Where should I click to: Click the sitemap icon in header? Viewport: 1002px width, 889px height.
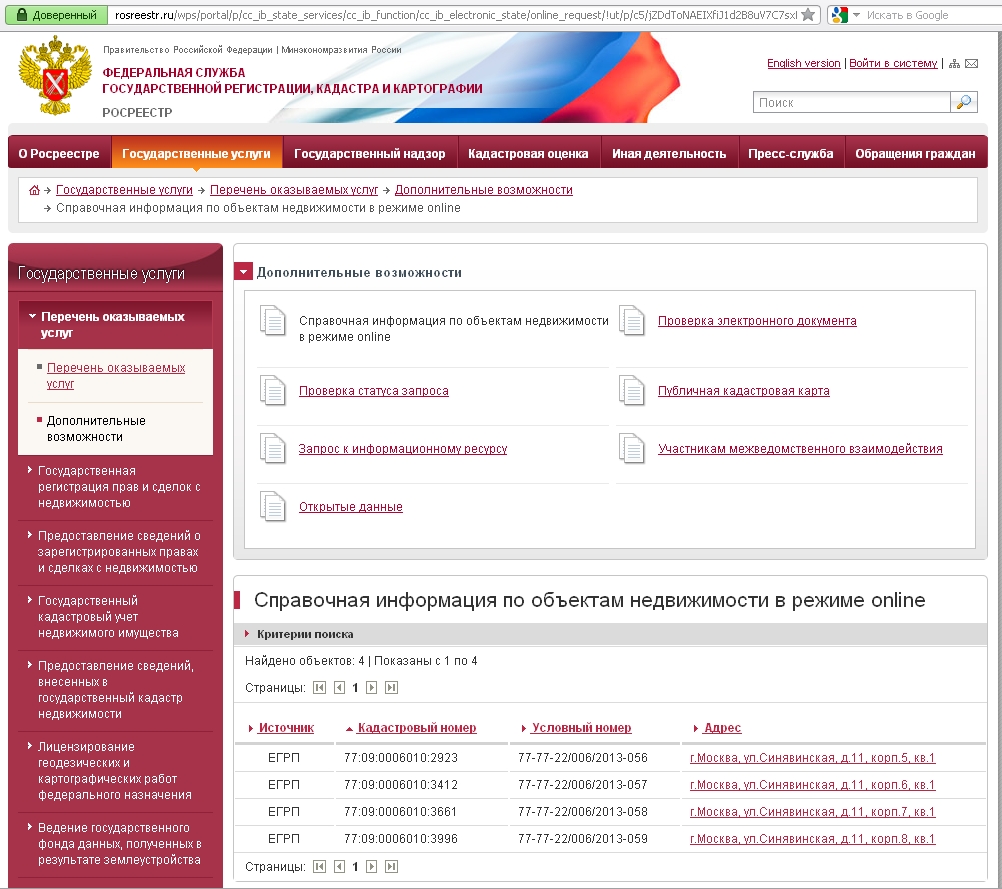[x=954, y=64]
